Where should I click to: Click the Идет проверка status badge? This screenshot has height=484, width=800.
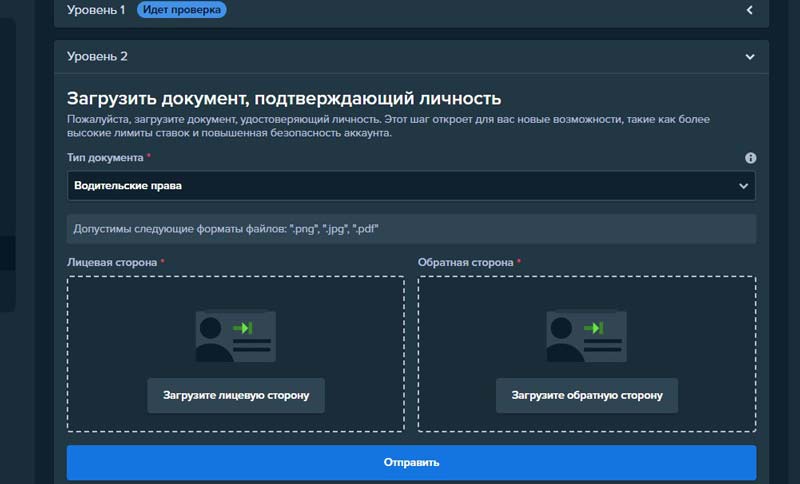(x=181, y=11)
